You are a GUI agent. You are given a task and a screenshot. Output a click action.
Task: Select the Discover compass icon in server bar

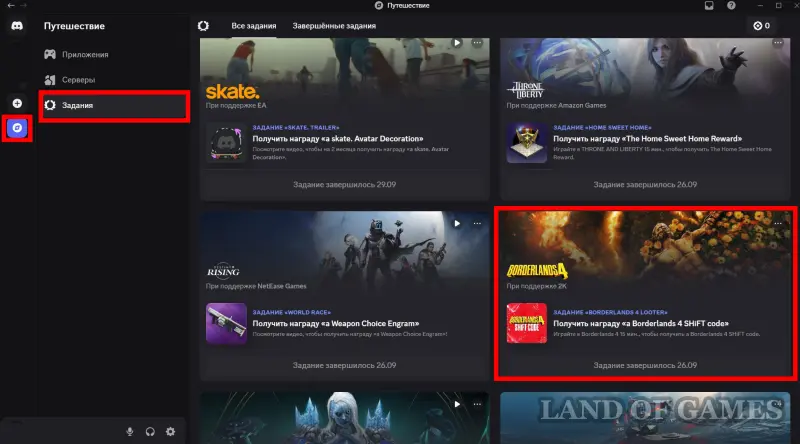(17, 128)
